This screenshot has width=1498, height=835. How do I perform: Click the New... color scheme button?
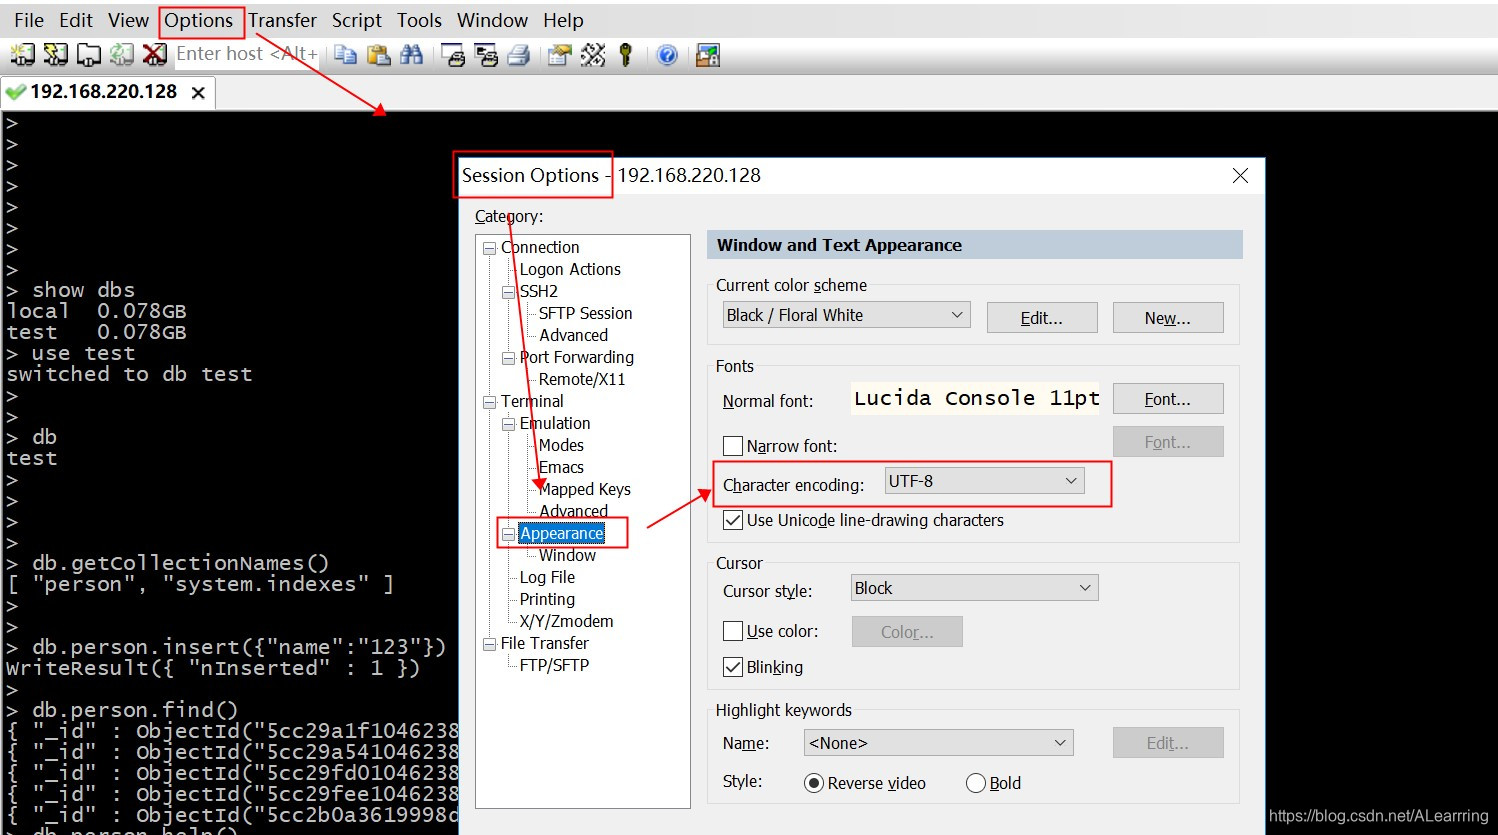(x=1168, y=318)
